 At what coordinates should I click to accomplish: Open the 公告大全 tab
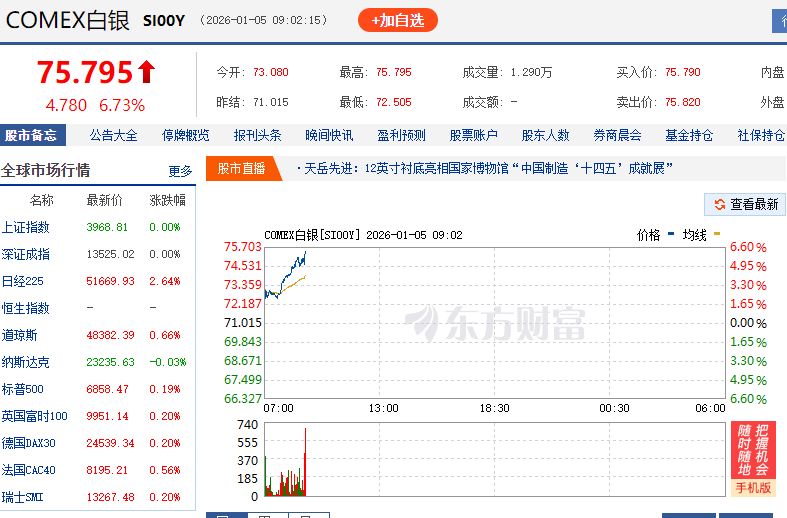click(x=113, y=136)
